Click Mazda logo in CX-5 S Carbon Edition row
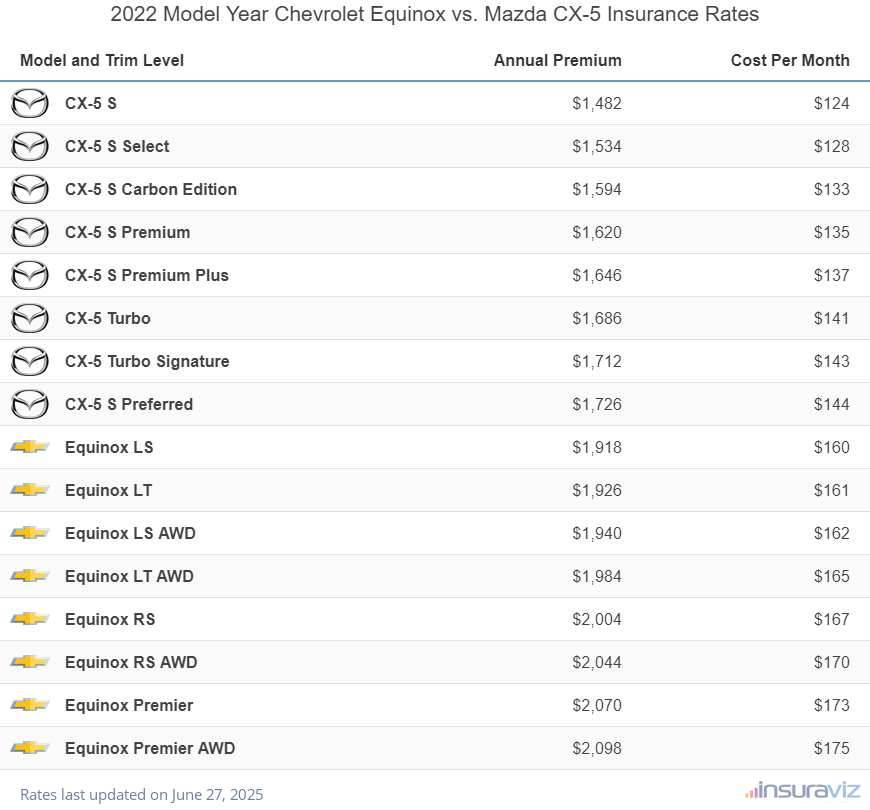Image resolution: width=870 pixels, height=810 pixels. [x=30, y=189]
